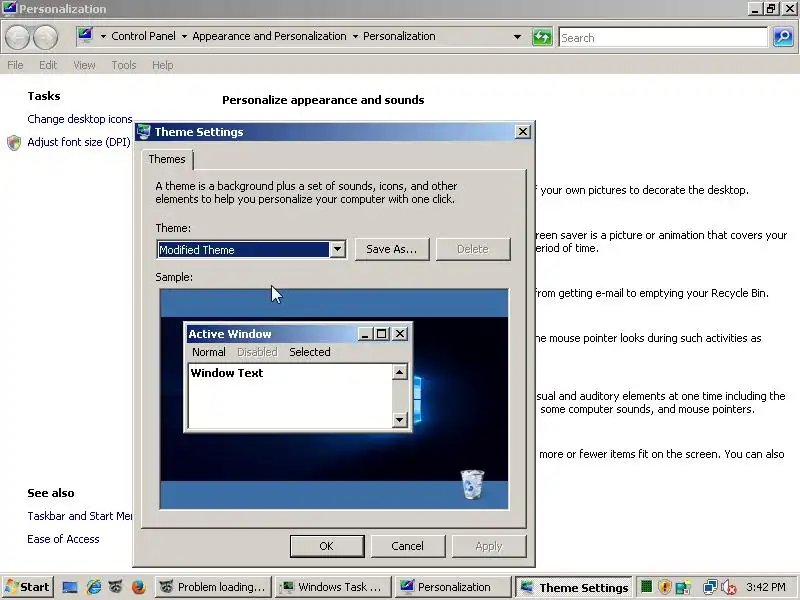
Task: Open Adjust font size (DPI) link
Action: (79, 142)
